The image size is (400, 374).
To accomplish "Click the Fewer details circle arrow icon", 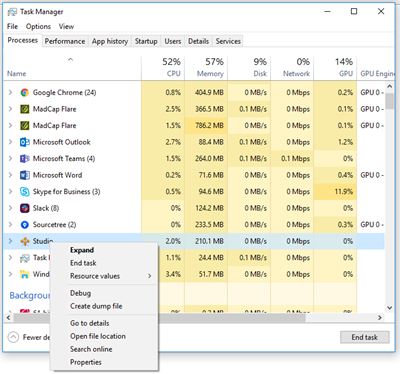I will pyautogui.click(x=13, y=337).
